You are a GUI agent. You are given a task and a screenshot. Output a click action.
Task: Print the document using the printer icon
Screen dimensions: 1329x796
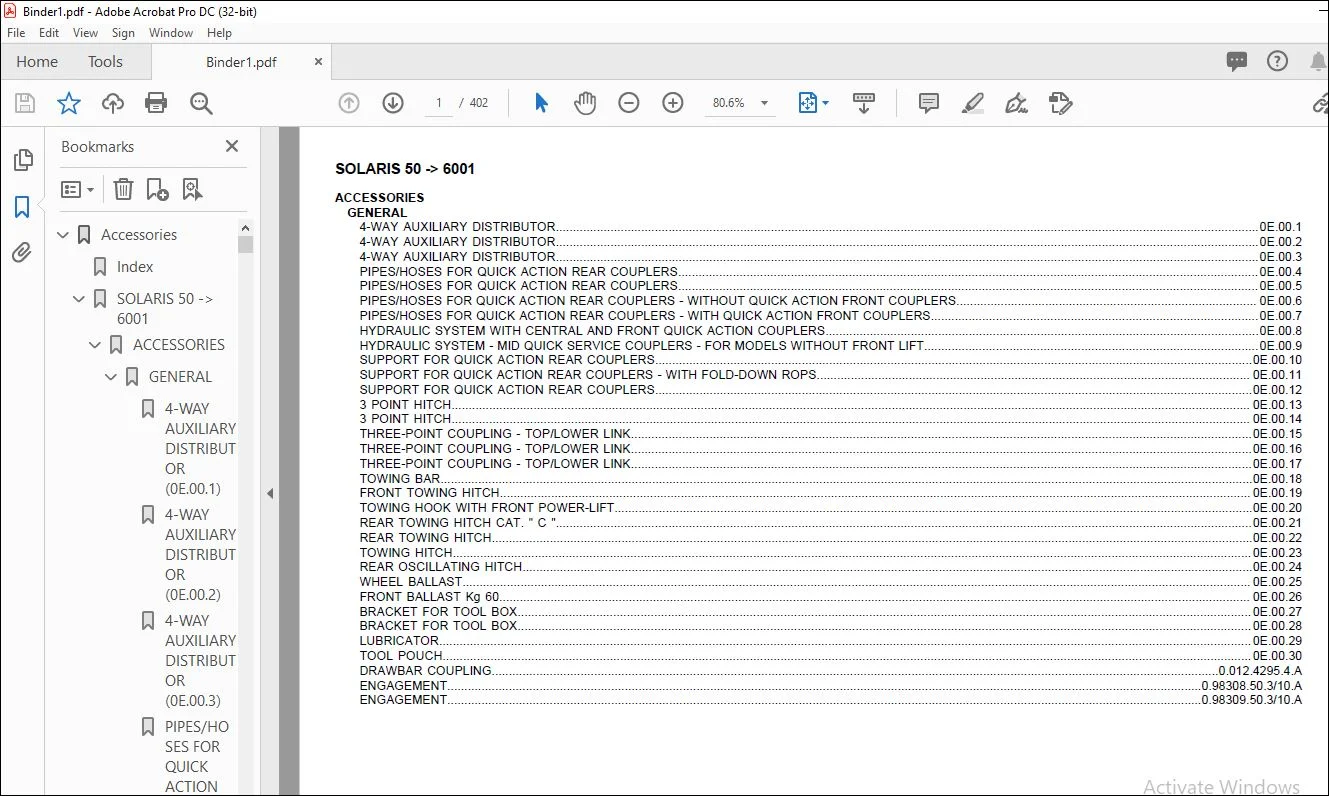(x=156, y=103)
